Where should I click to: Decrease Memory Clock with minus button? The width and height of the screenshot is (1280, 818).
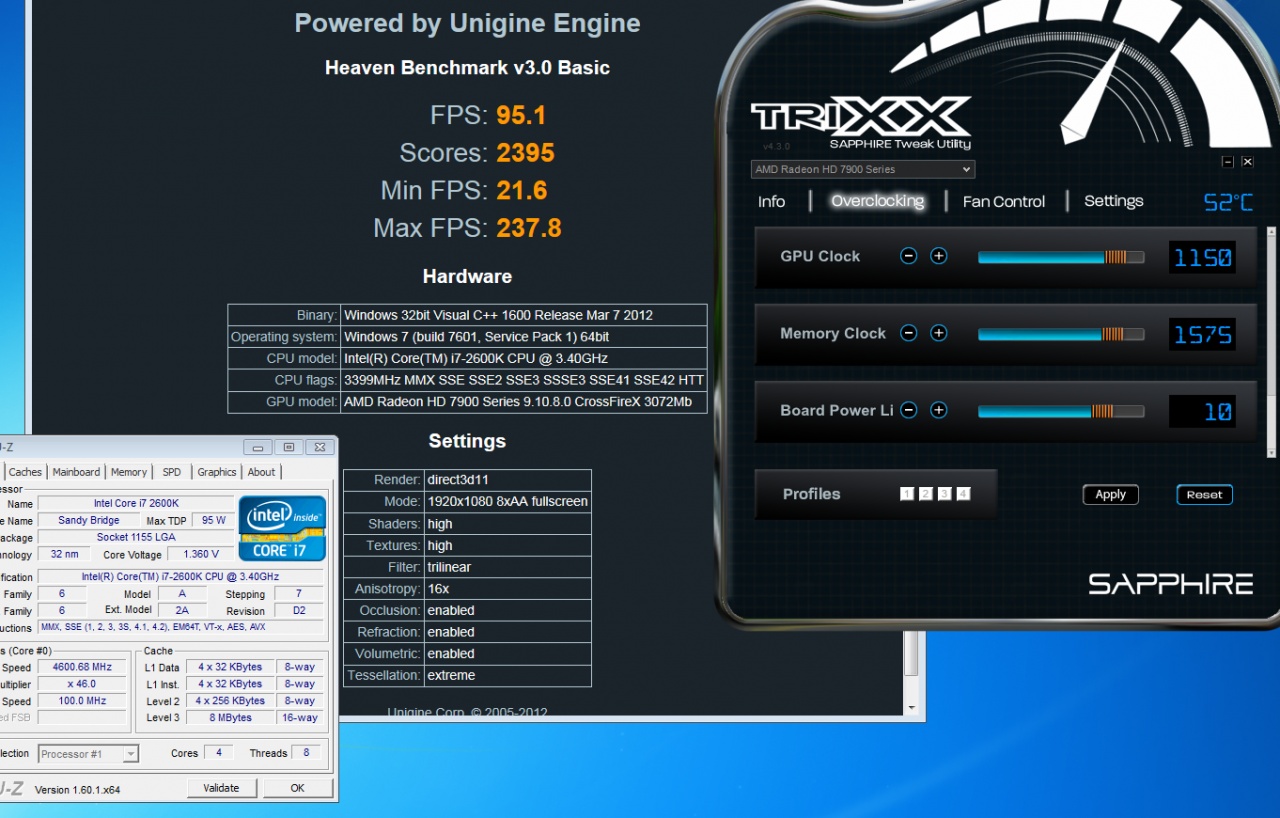point(908,333)
